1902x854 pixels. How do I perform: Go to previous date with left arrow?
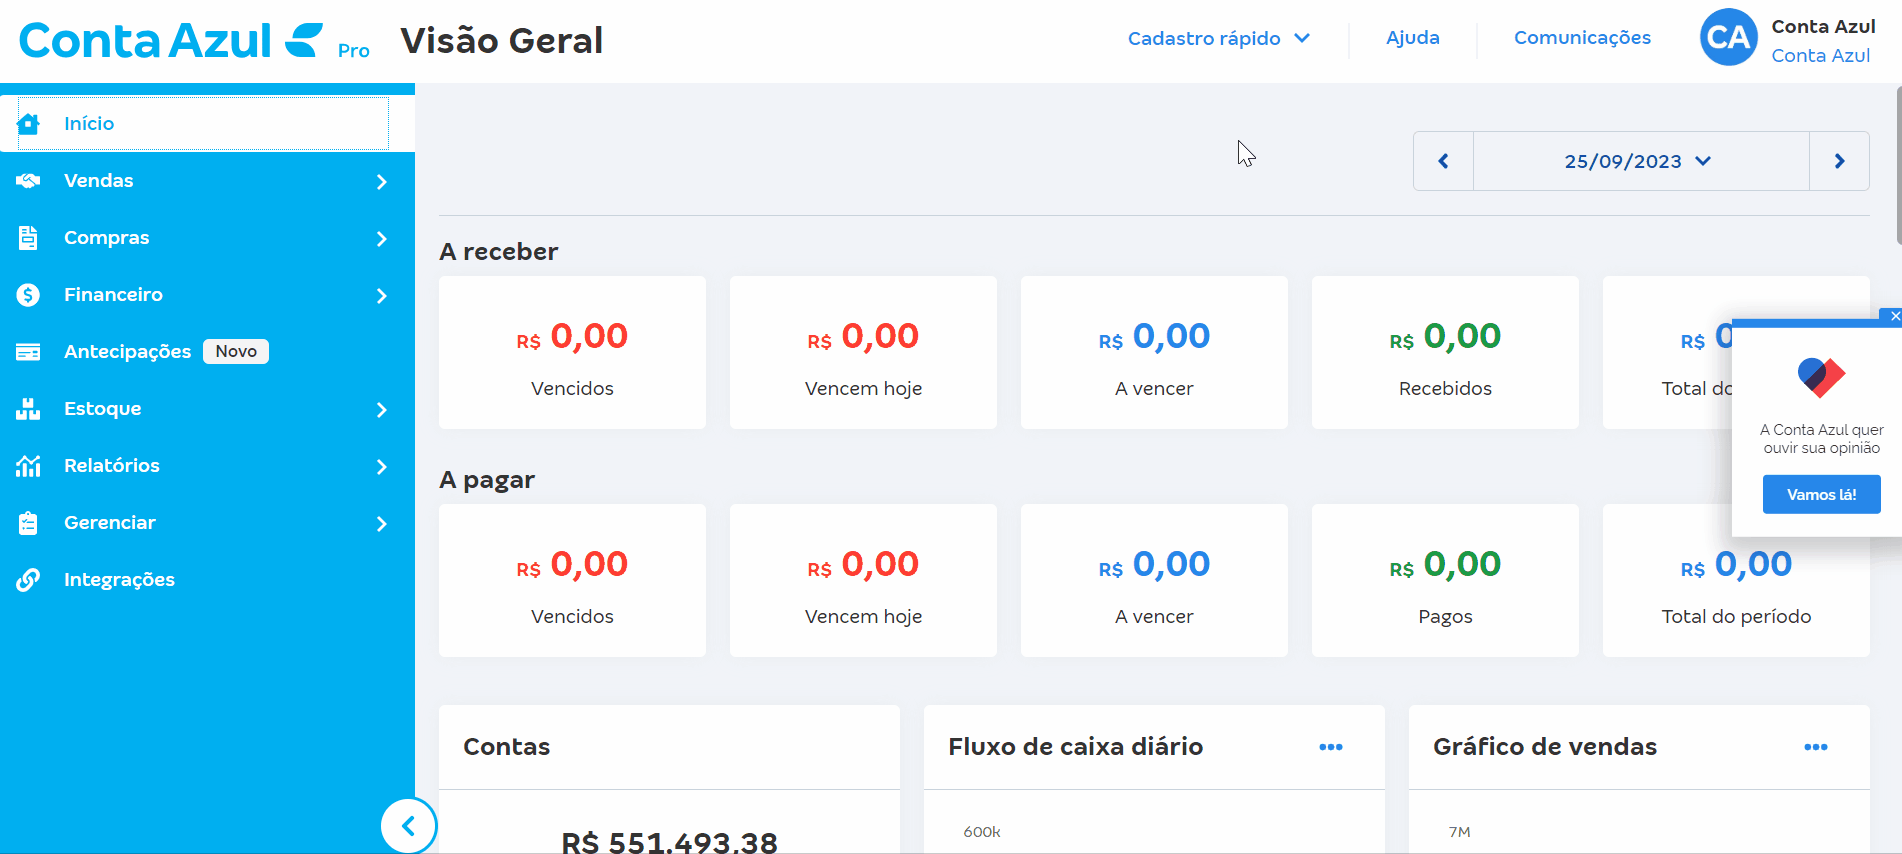click(1443, 161)
